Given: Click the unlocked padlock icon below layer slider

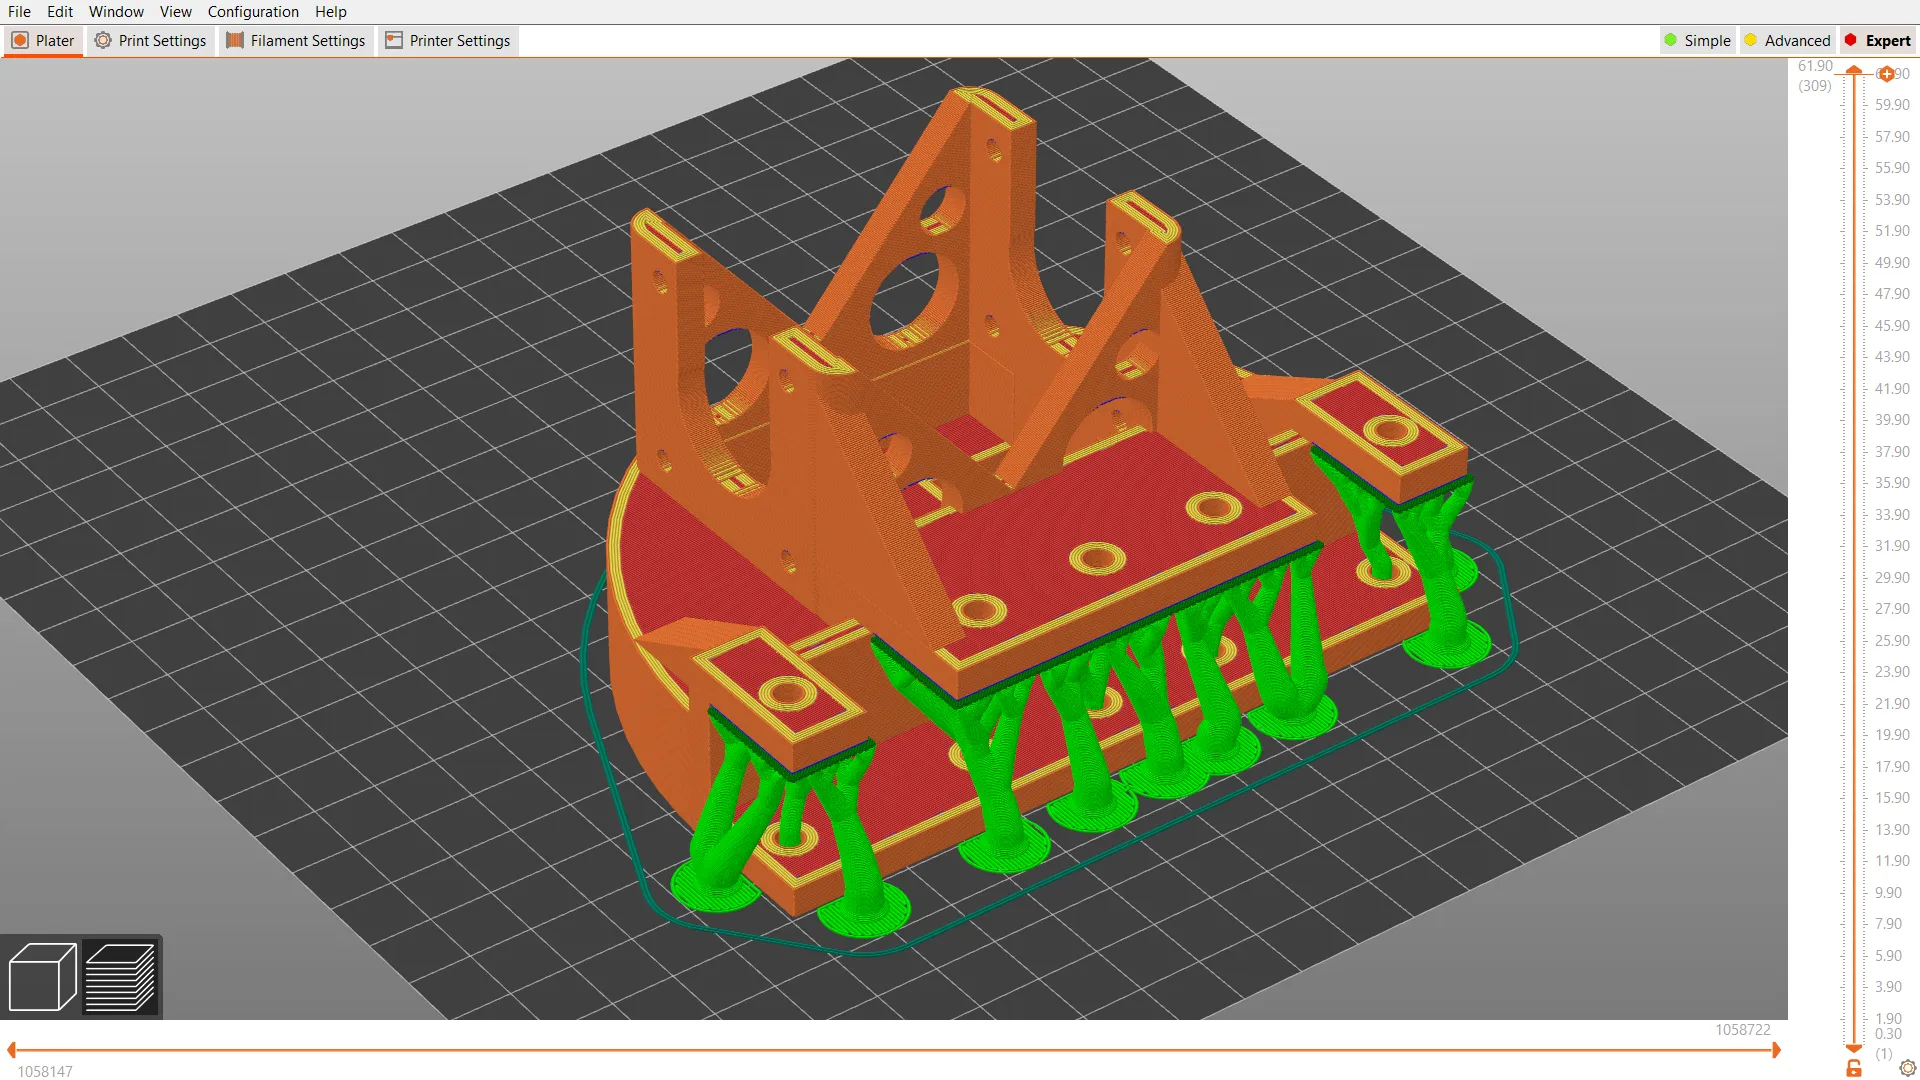Looking at the screenshot, I should coord(1855,1068).
